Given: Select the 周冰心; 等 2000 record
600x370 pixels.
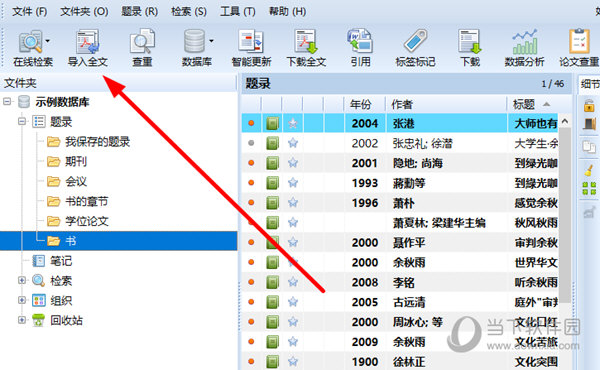Looking at the screenshot, I should click(x=399, y=322).
